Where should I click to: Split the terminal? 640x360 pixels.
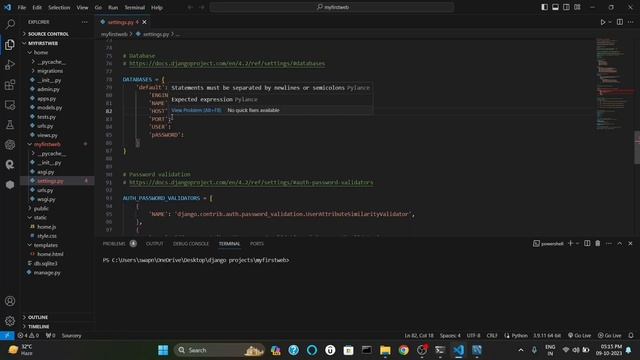tap(587, 243)
